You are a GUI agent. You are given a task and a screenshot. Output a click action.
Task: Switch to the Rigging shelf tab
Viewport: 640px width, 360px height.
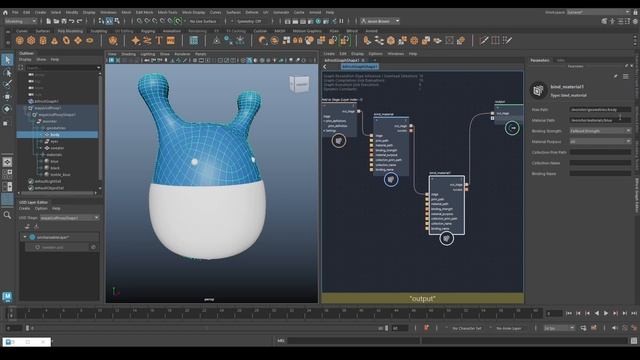click(148, 31)
